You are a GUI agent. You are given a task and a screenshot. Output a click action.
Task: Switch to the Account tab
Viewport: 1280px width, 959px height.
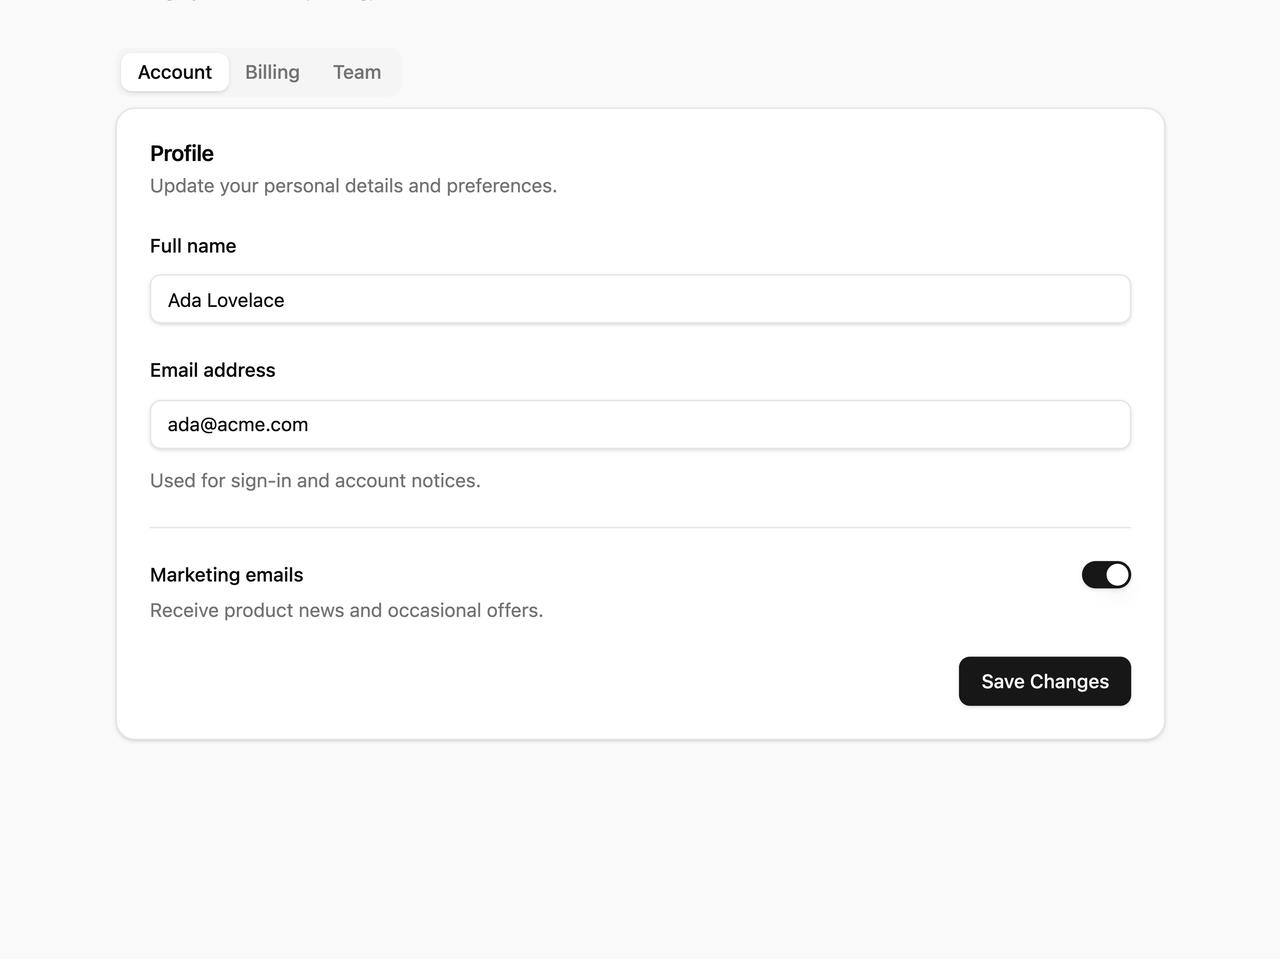pyautogui.click(x=175, y=72)
